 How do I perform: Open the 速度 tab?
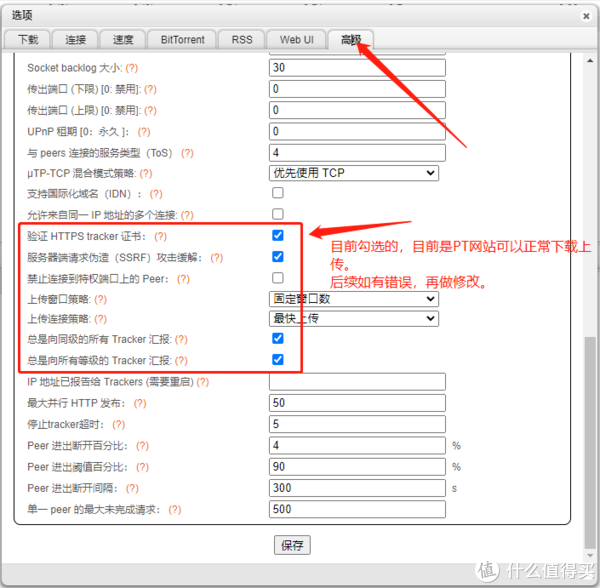coord(122,39)
